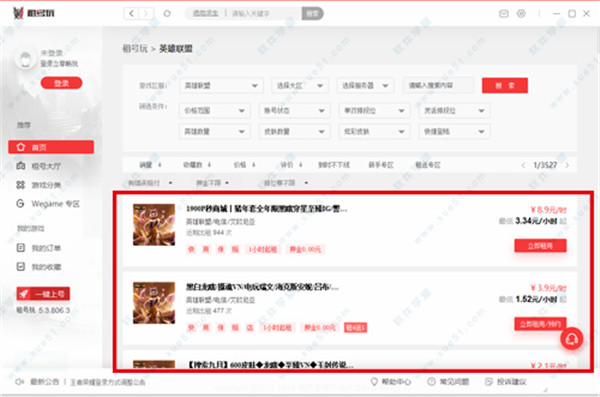Click the back navigation arrow
This screenshot has height=397, width=600.
click(131, 14)
